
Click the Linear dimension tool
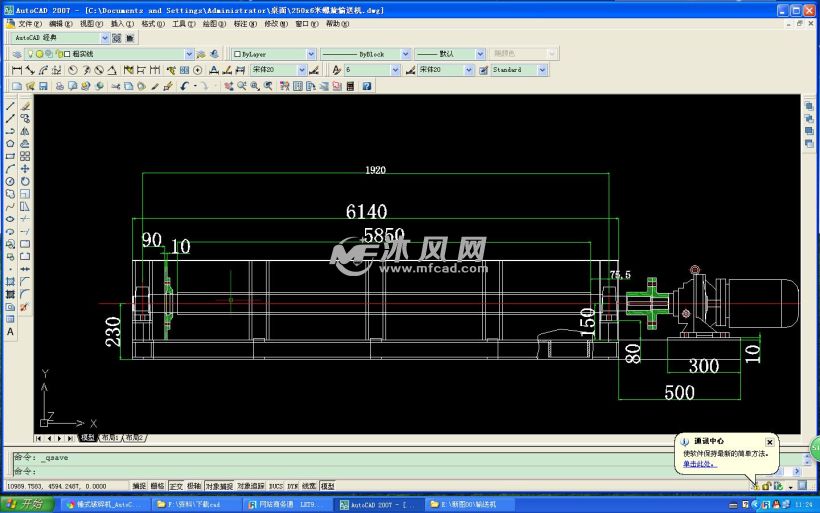(17, 70)
